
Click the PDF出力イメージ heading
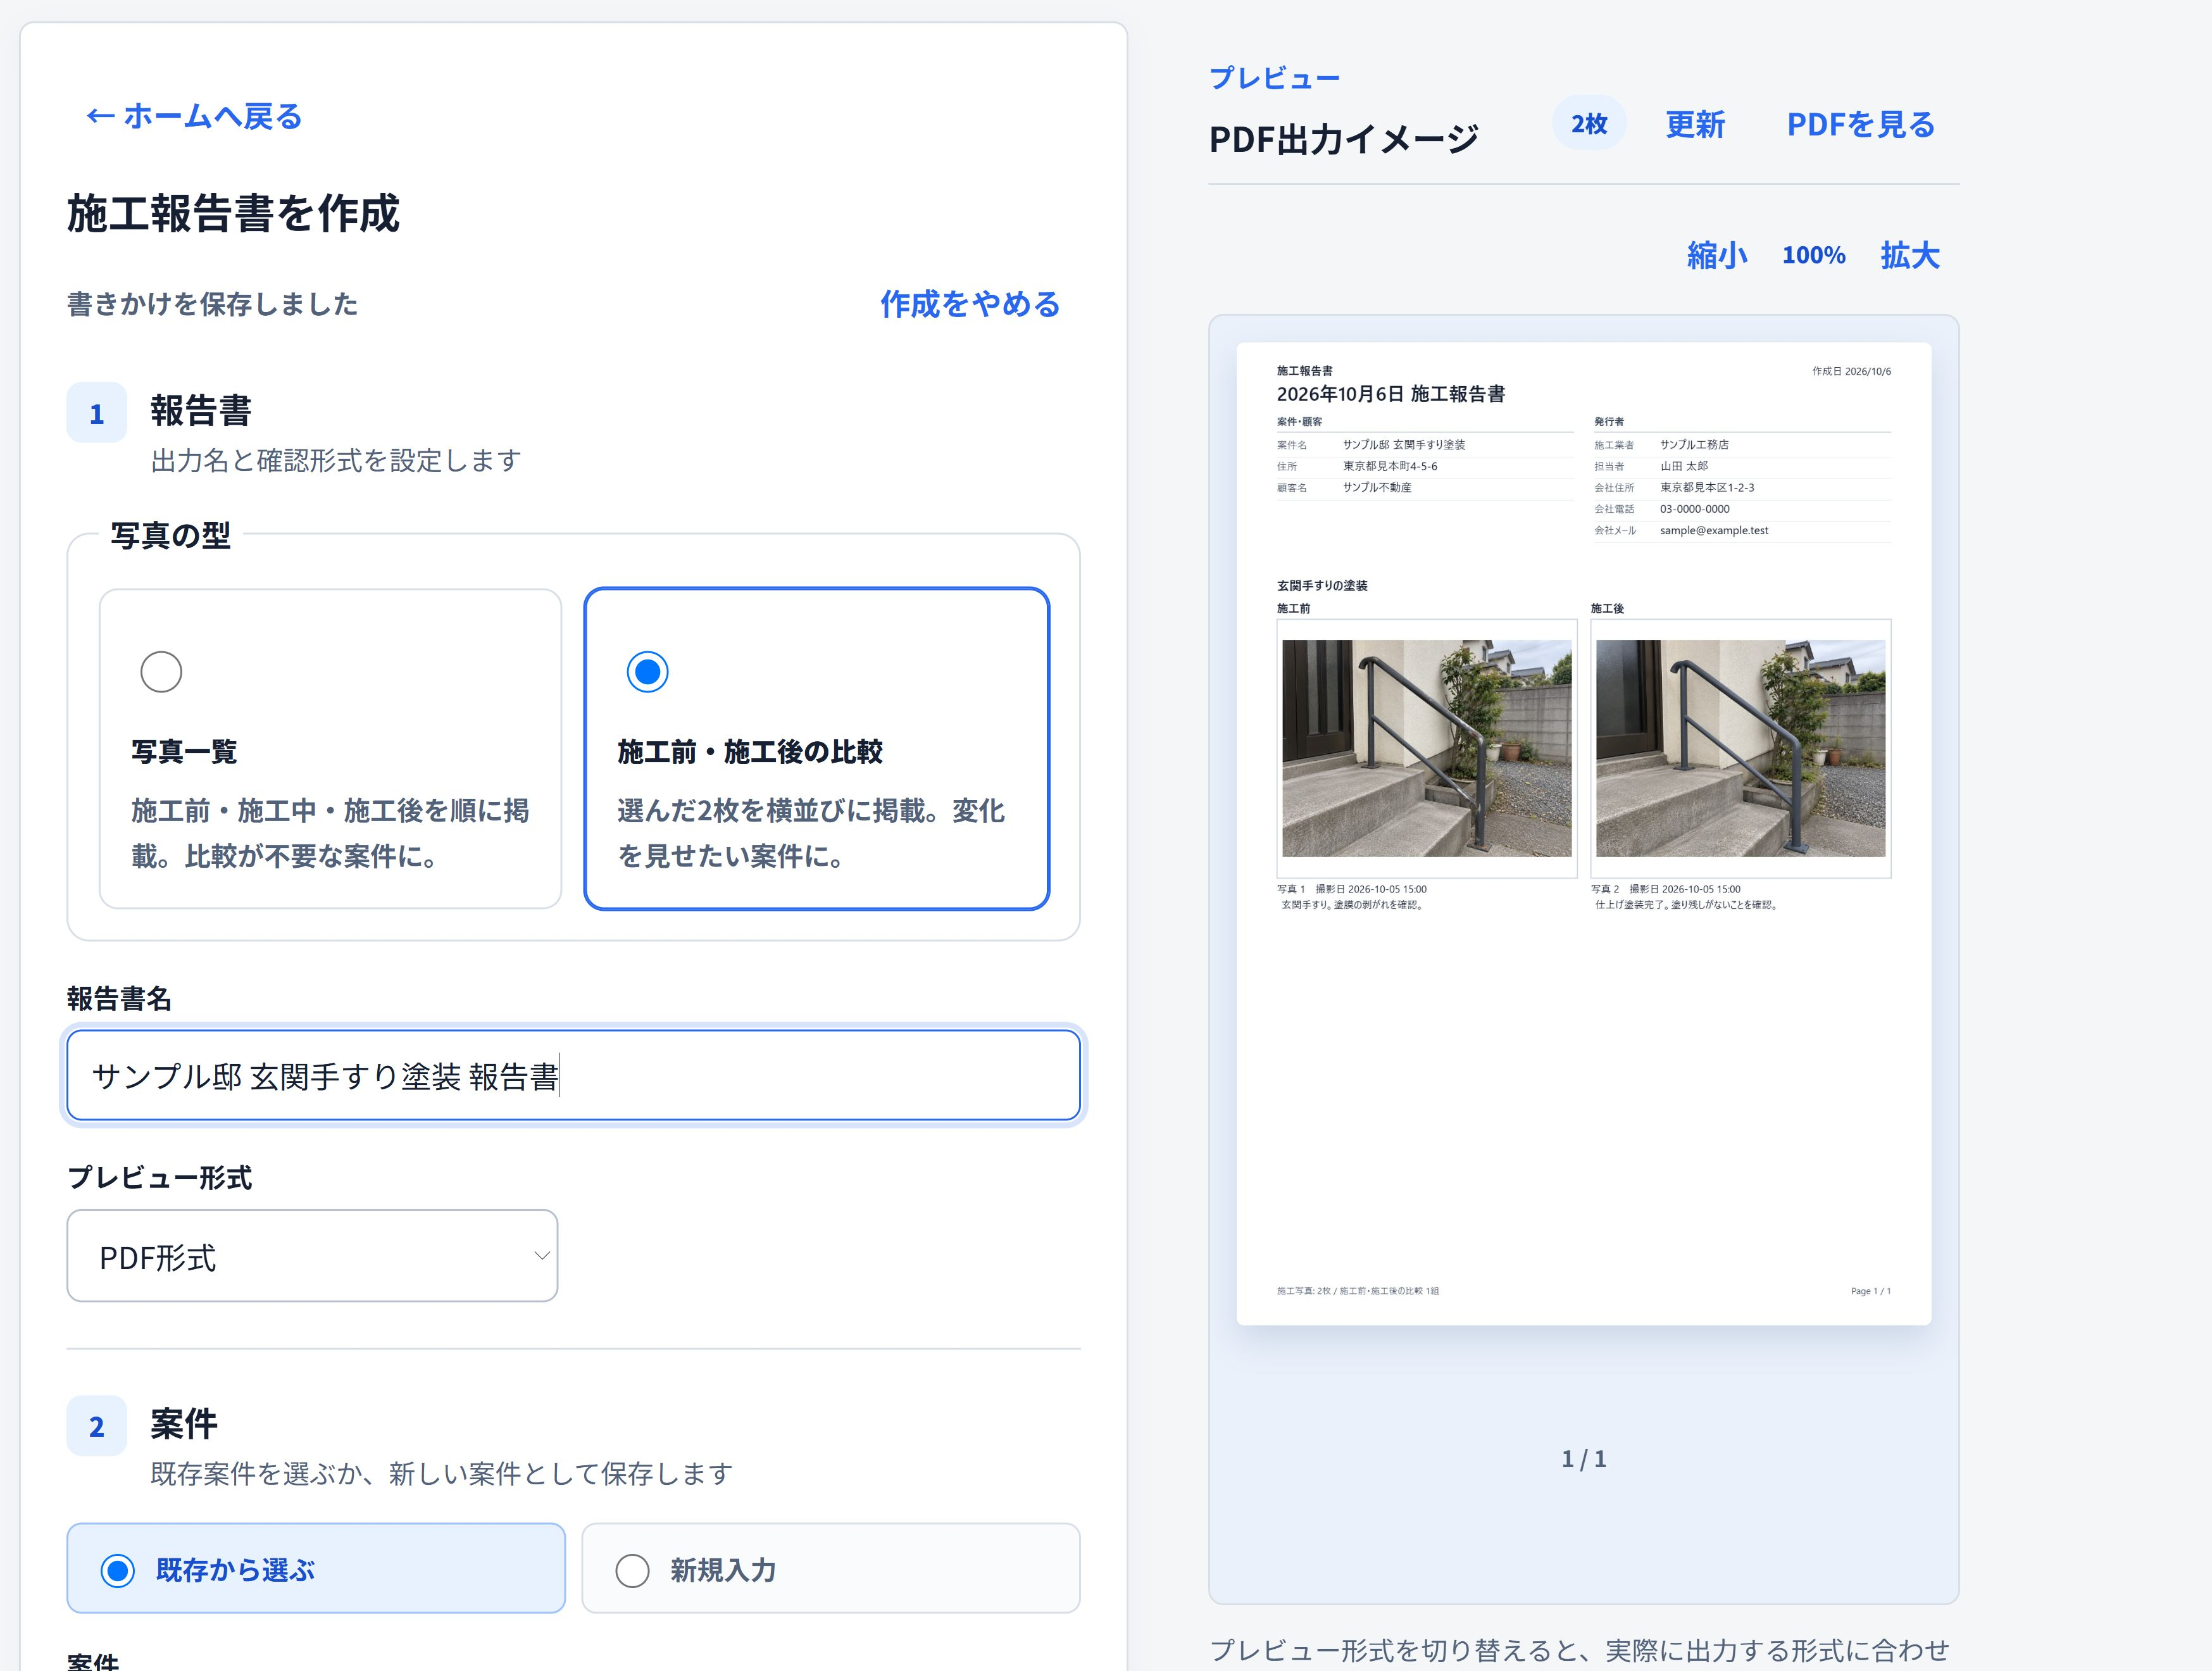[1344, 139]
